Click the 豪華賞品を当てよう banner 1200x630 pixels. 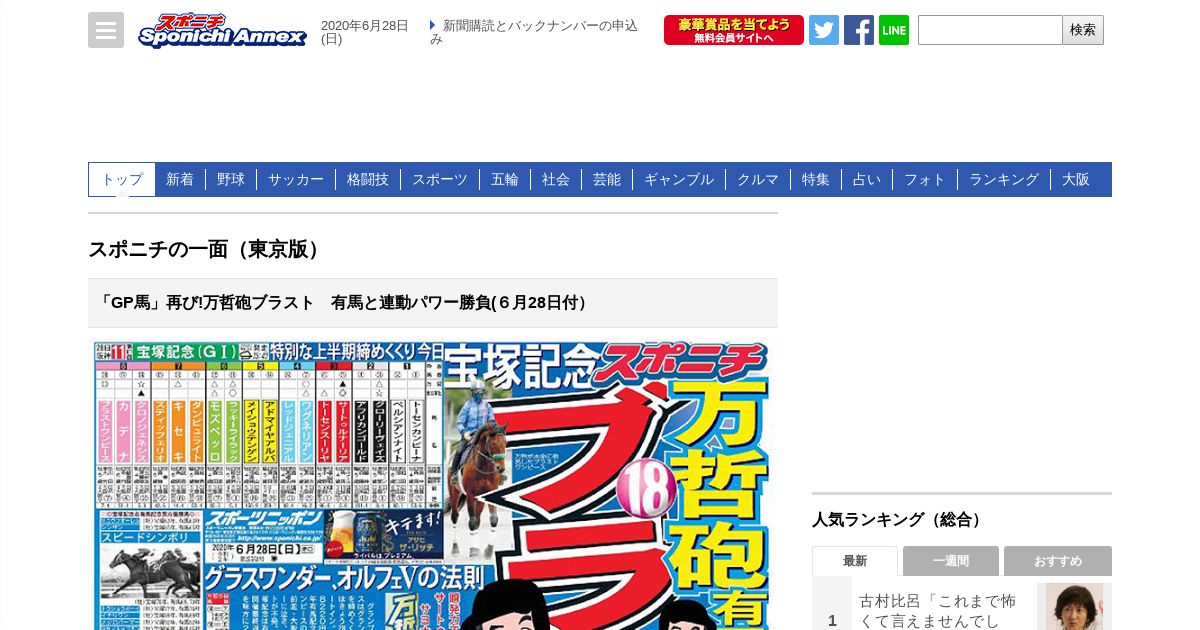[x=734, y=30]
